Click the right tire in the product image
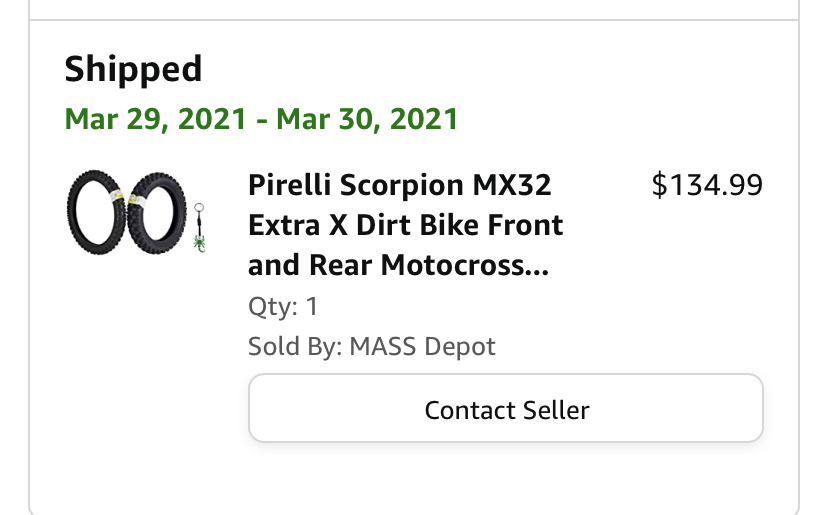The width and height of the screenshot is (828, 515). [x=157, y=213]
